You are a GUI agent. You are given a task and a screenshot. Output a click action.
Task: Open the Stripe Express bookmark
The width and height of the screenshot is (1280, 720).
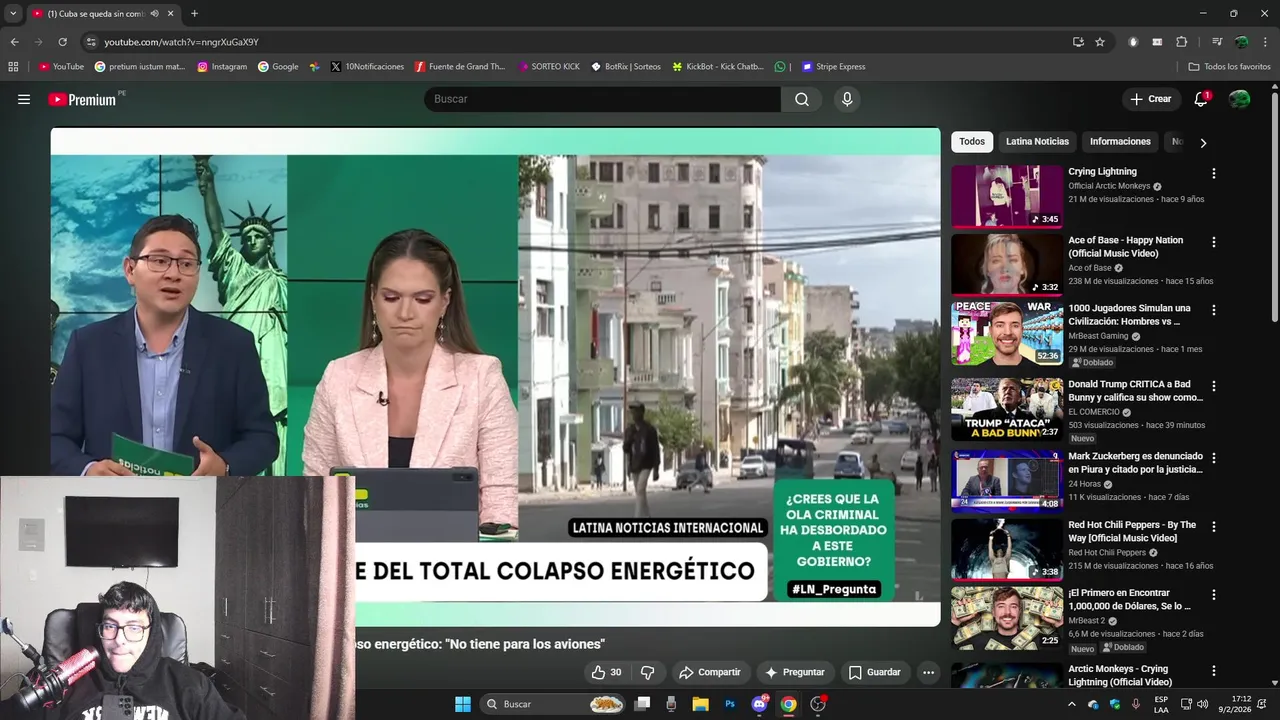pyautogui.click(x=834, y=67)
